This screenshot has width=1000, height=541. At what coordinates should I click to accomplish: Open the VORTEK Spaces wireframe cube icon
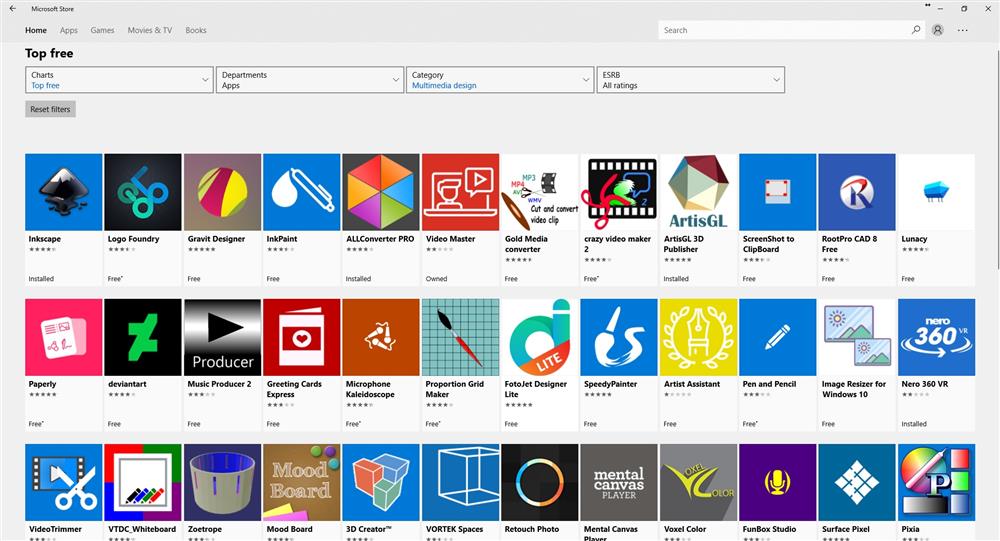click(x=460, y=482)
